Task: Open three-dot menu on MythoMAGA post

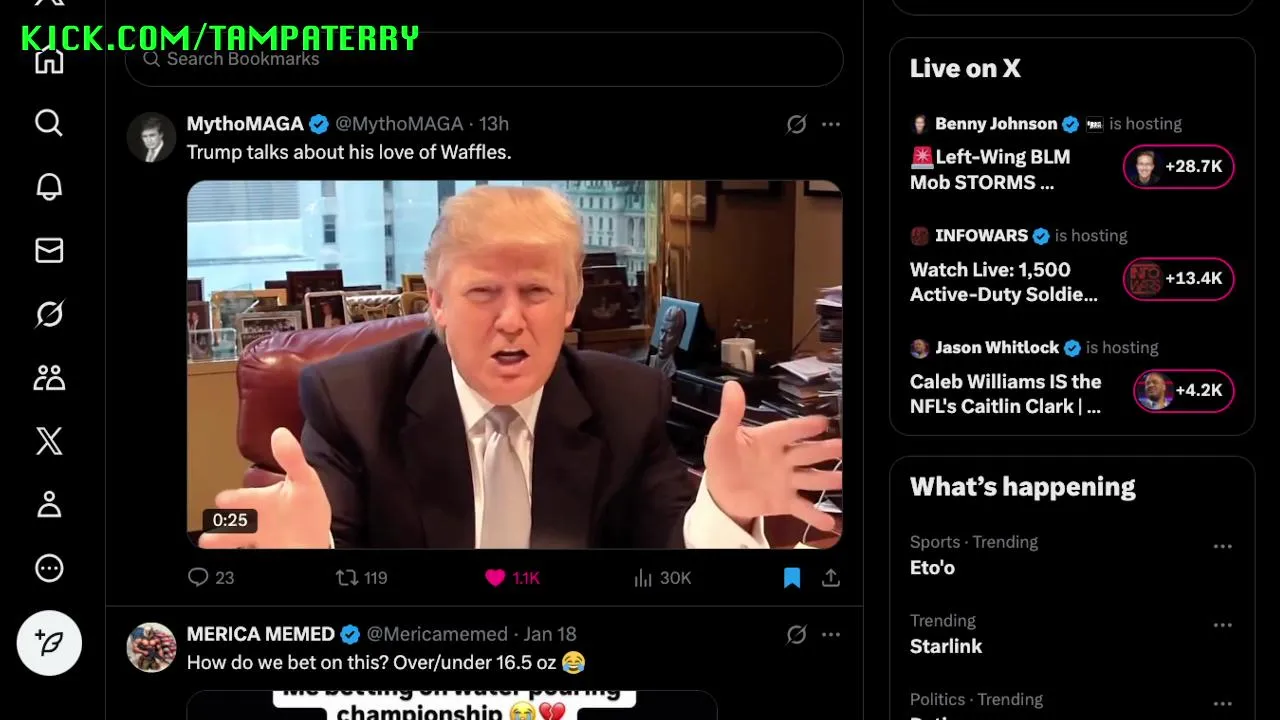Action: coord(831,124)
